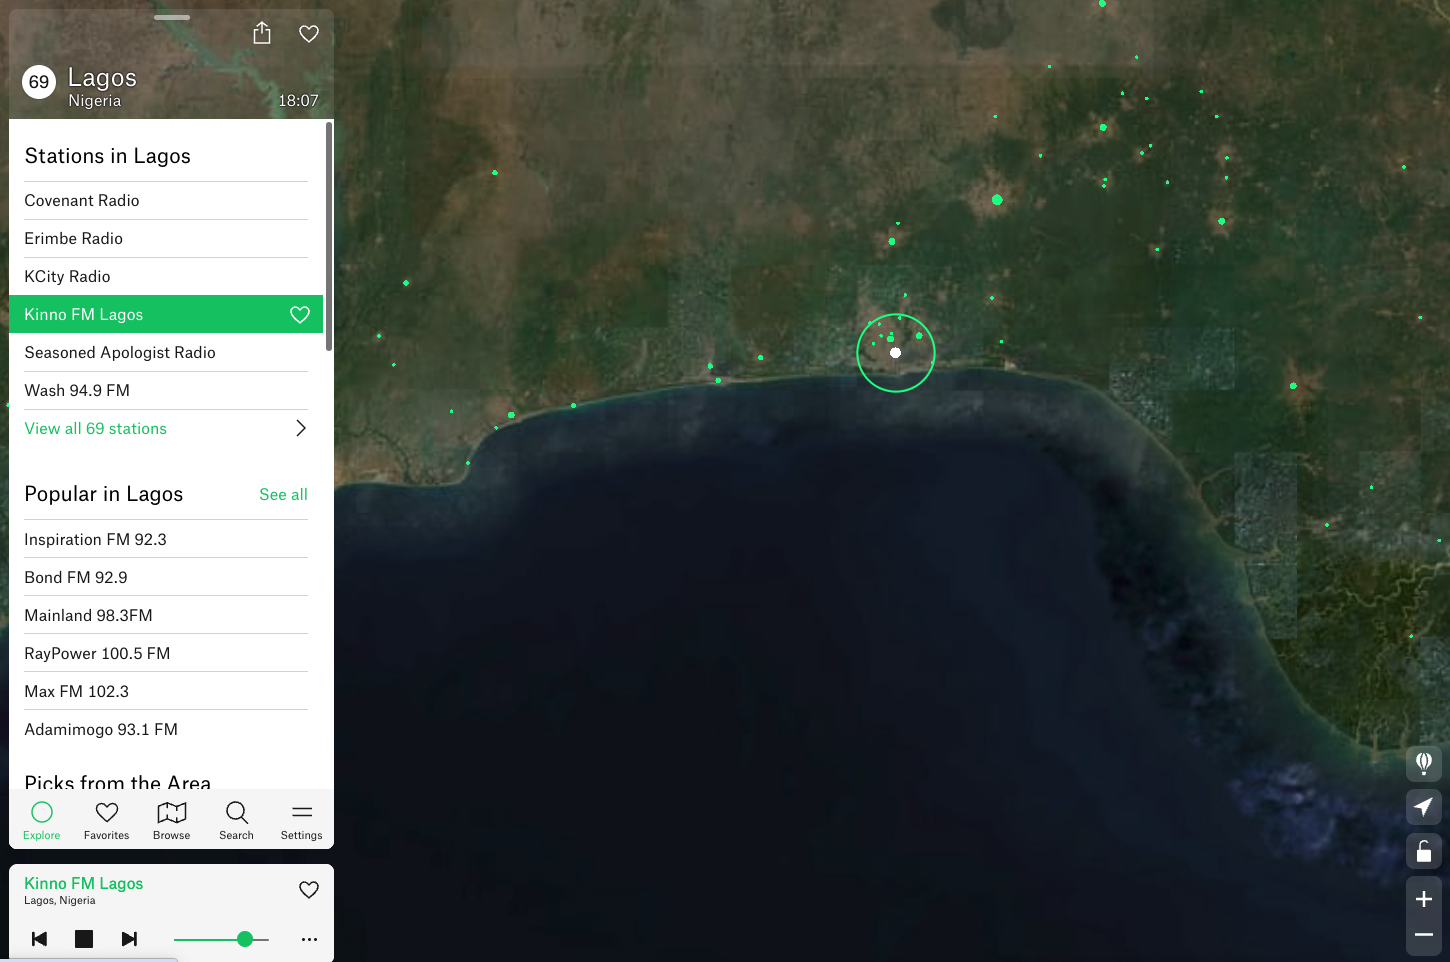Zoom in on the map
This screenshot has width=1450, height=962.
pos(1424,899)
